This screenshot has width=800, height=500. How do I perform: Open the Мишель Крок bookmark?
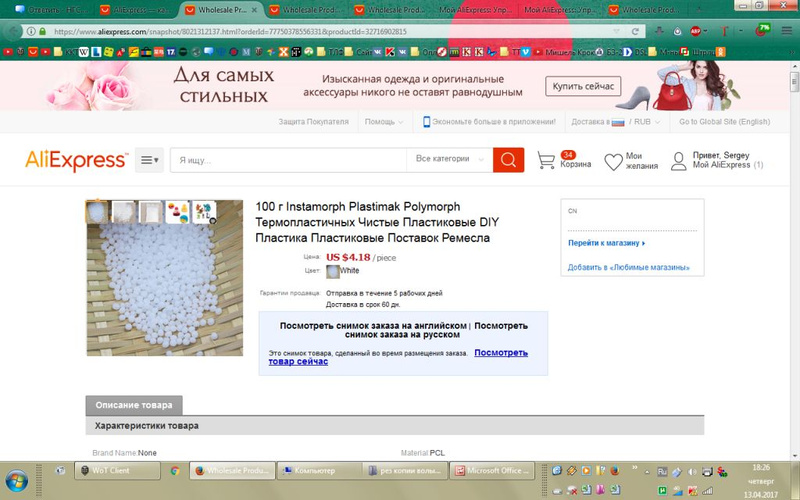564,52
